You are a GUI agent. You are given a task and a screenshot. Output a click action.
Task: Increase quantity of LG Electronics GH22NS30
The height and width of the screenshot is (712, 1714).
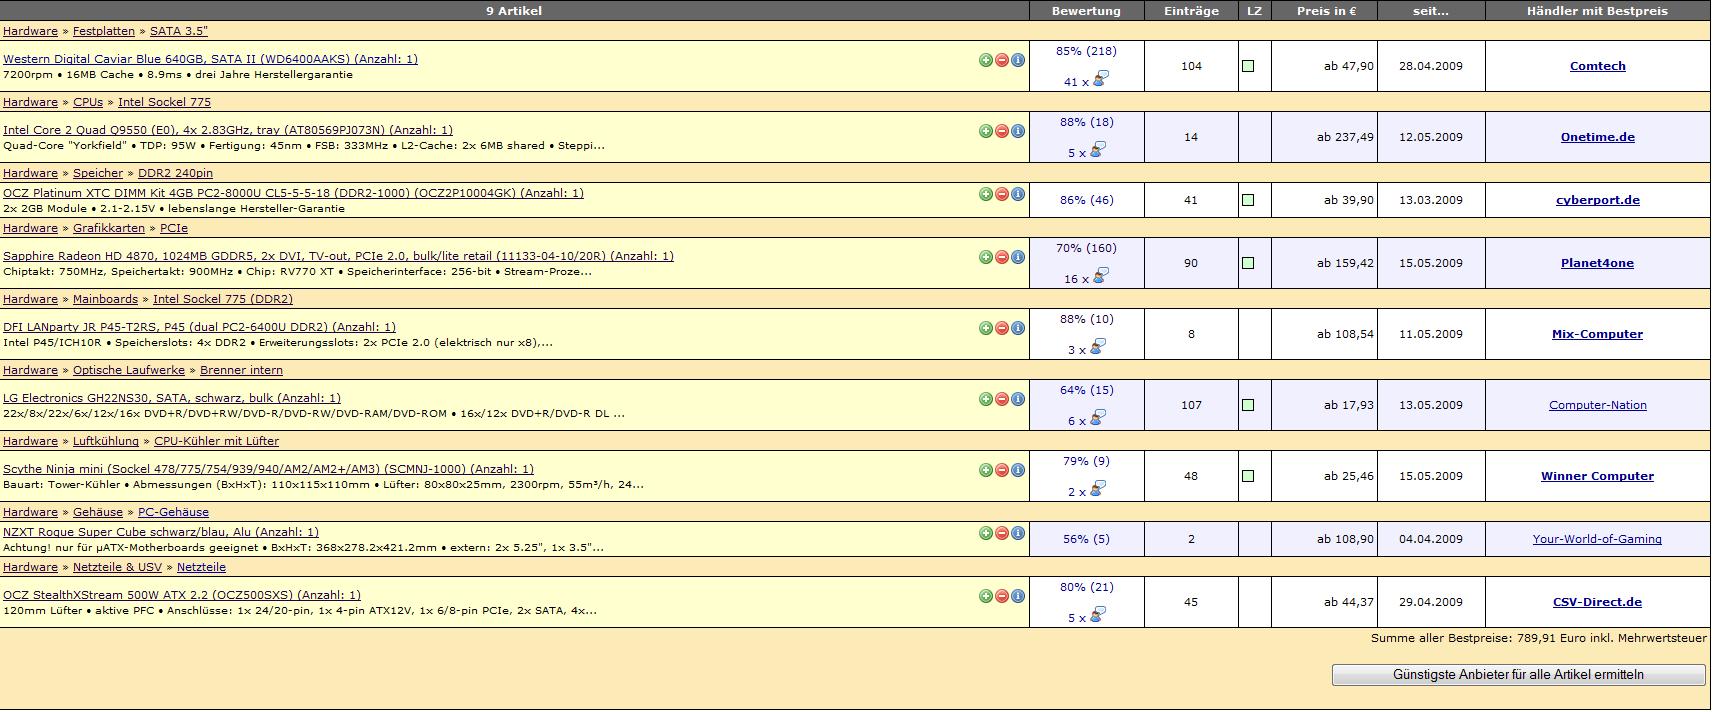click(985, 399)
